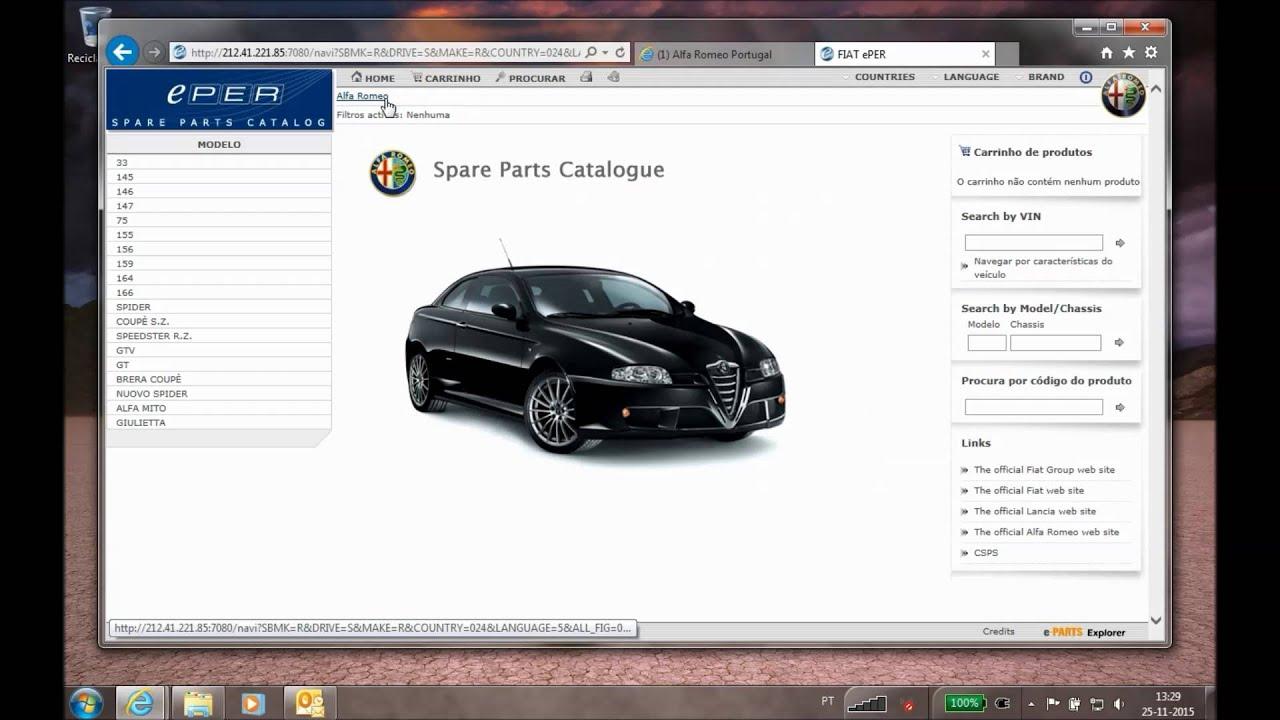Submit VIN search arrow
1280x720 pixels.
pyautogui.click(x=1120, y=243)
